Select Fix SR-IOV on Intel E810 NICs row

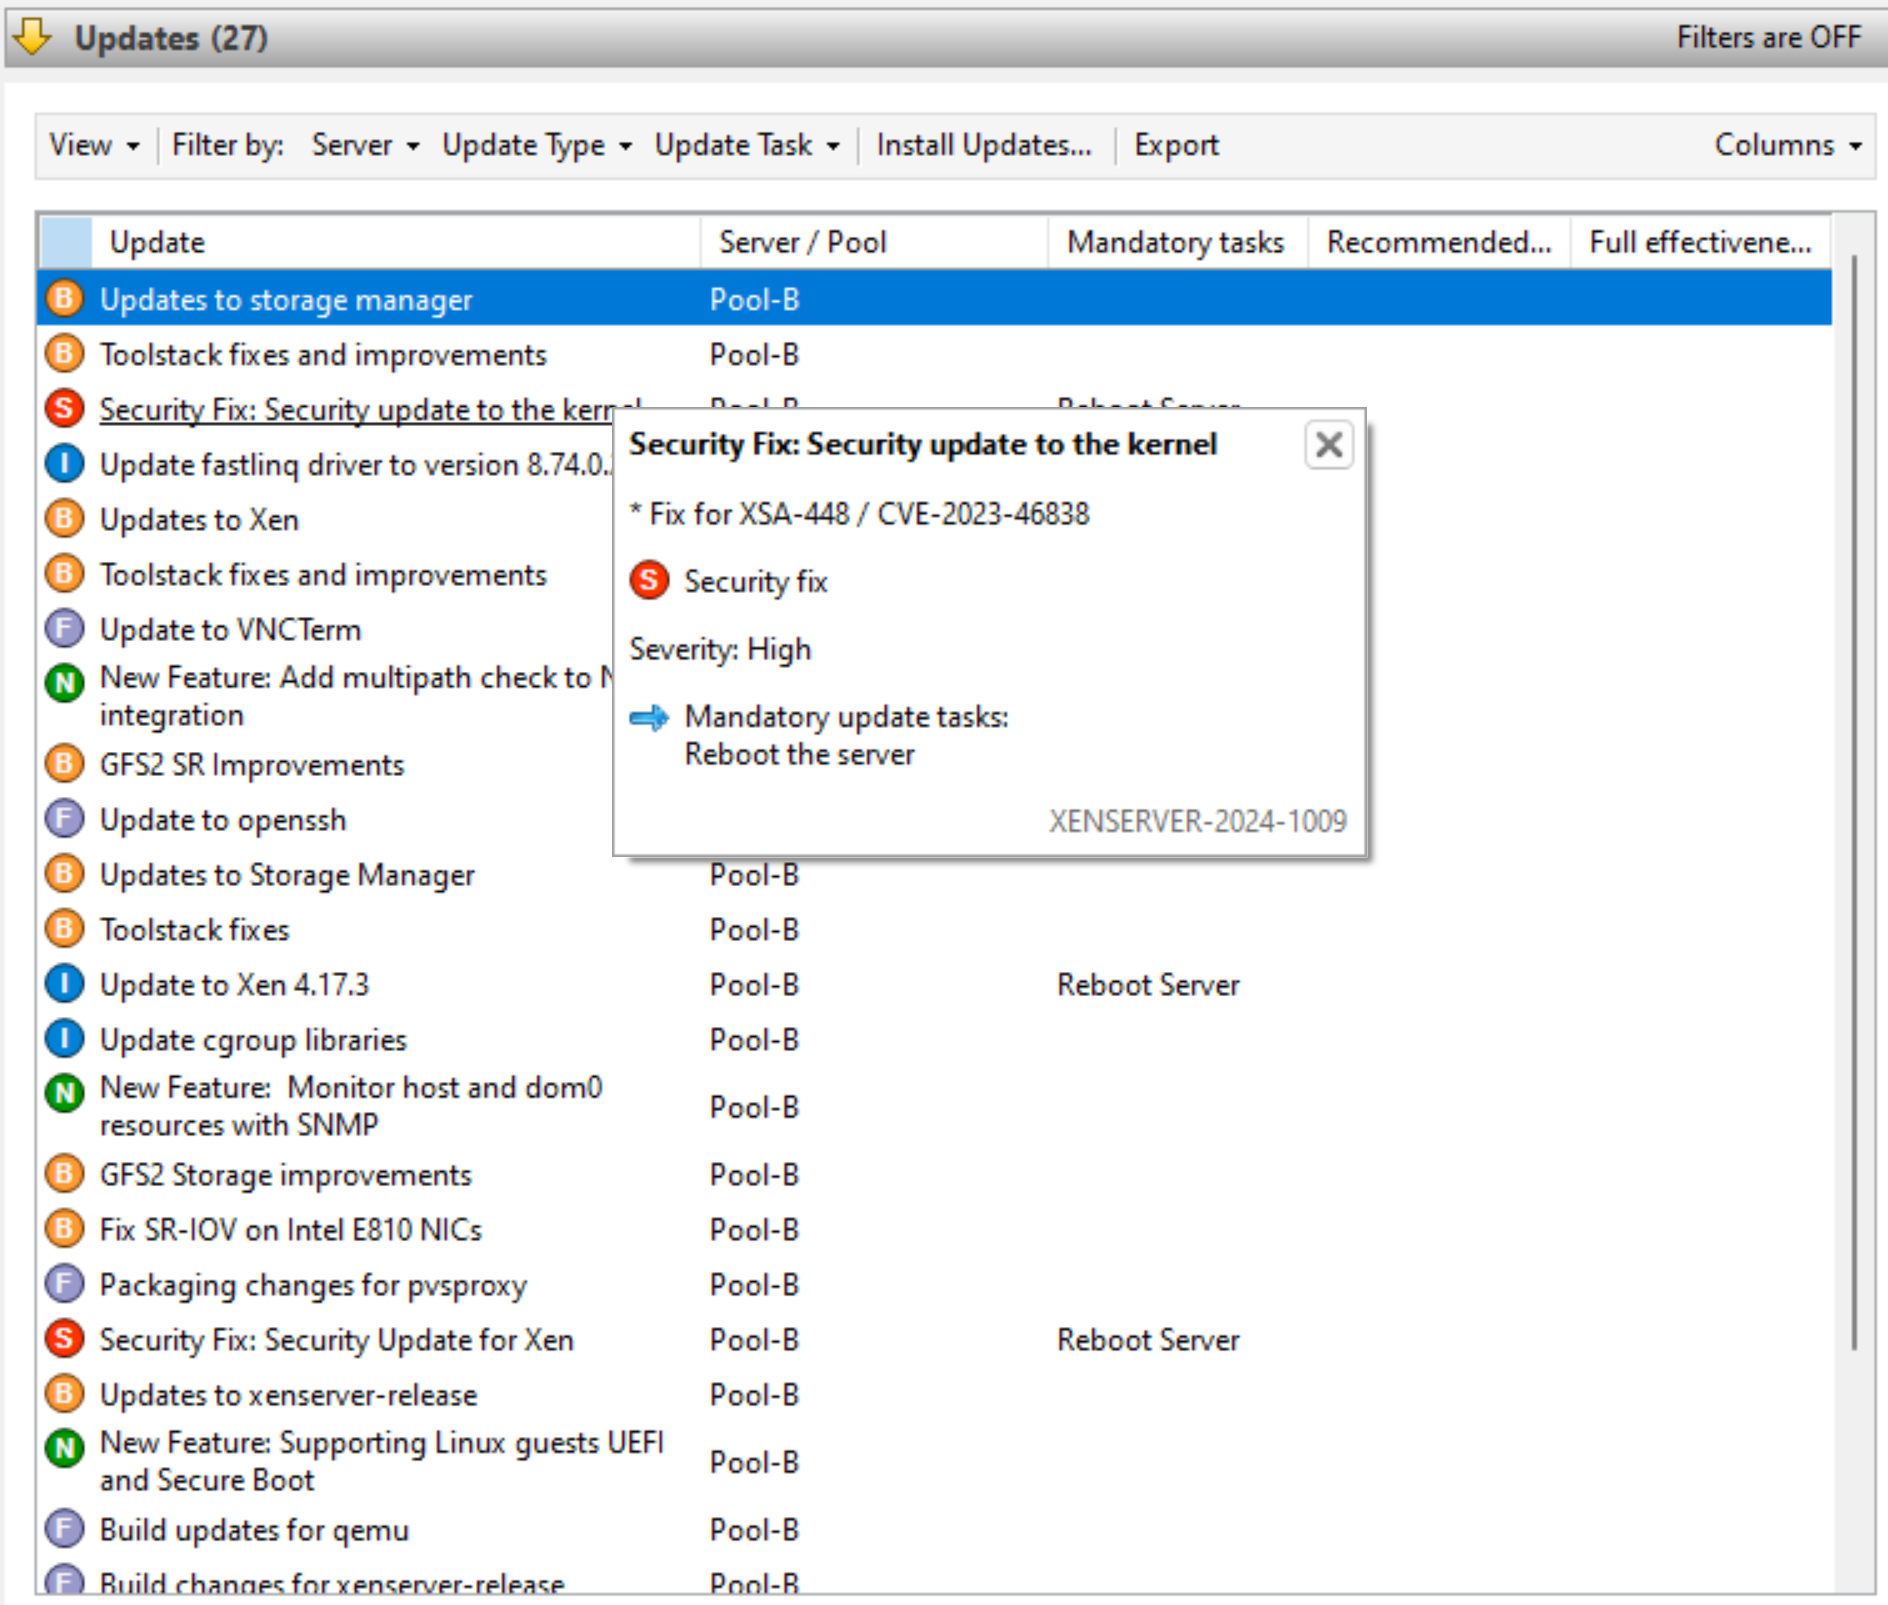pos(934,1229)
